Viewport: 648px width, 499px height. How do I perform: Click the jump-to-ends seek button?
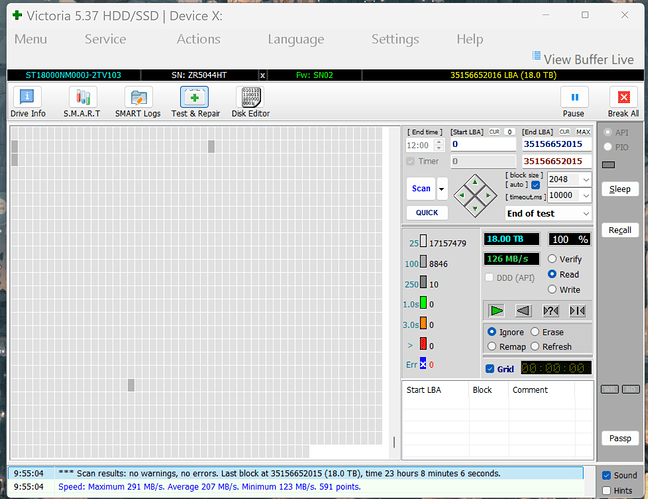coord(577,310)
